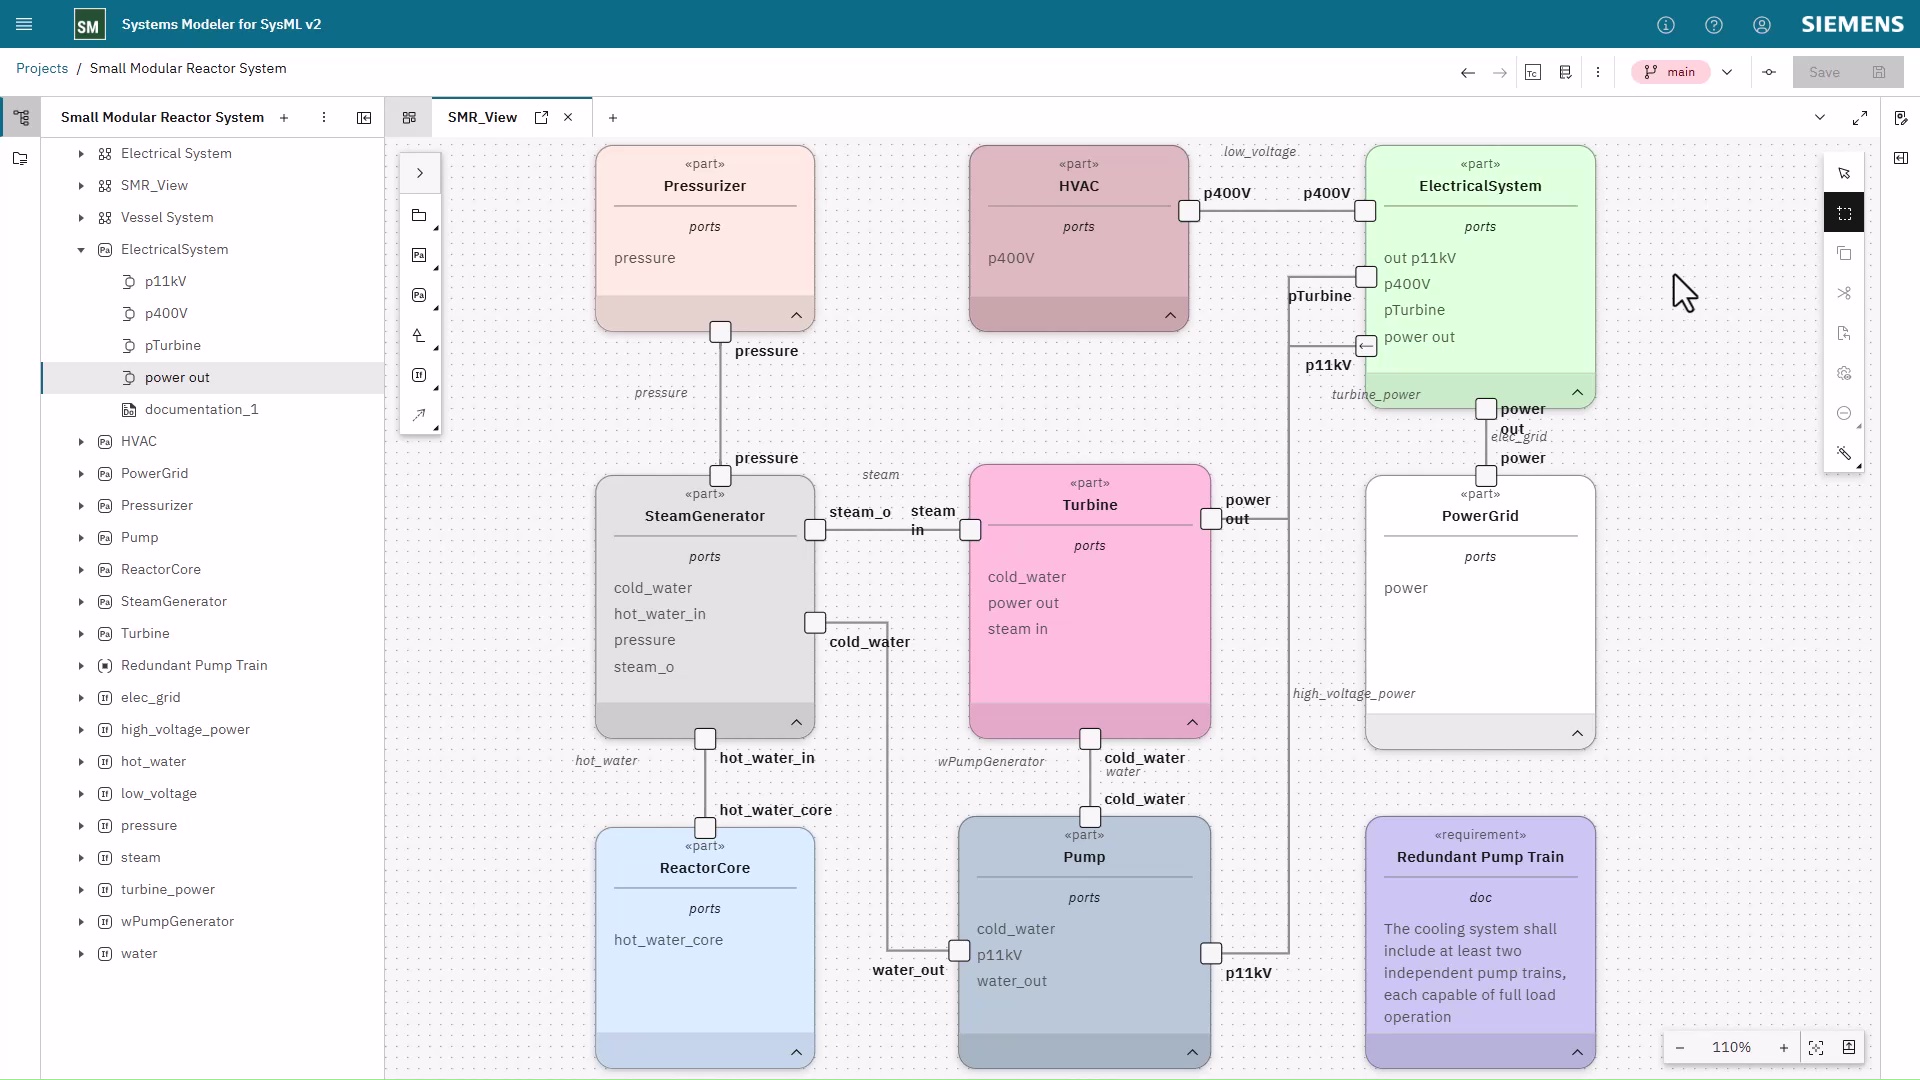Collapse the ElectricalSystem tree node in sidebar
Screen dimensions: 1920x1080
(x=81, y=249)
